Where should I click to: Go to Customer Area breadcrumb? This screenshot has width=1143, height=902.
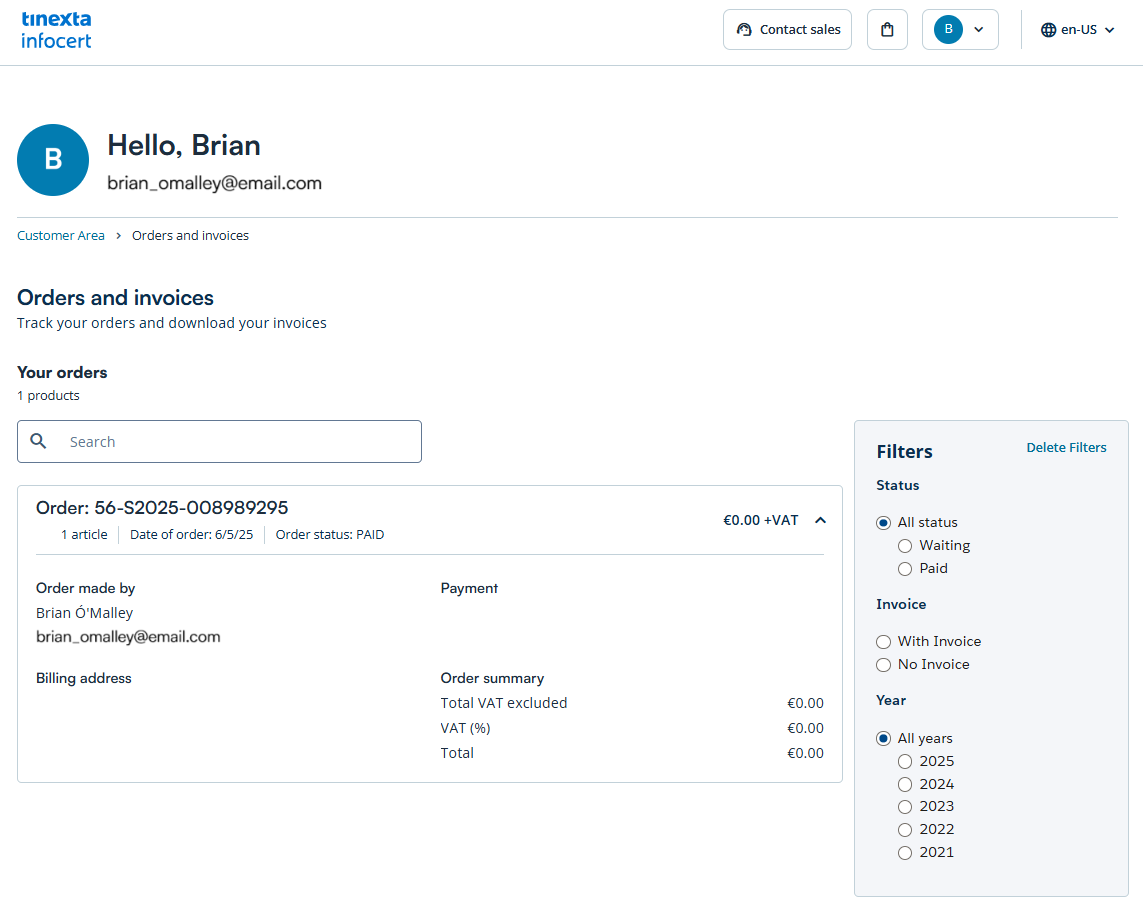click(61, 236)
